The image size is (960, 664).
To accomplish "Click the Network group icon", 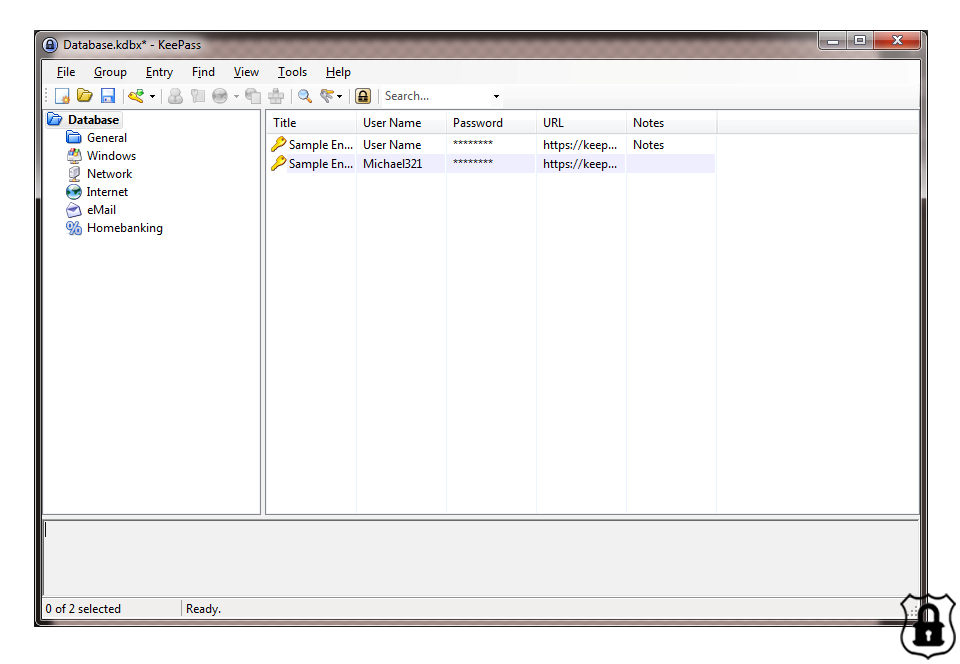I will [x=73, y=174].
